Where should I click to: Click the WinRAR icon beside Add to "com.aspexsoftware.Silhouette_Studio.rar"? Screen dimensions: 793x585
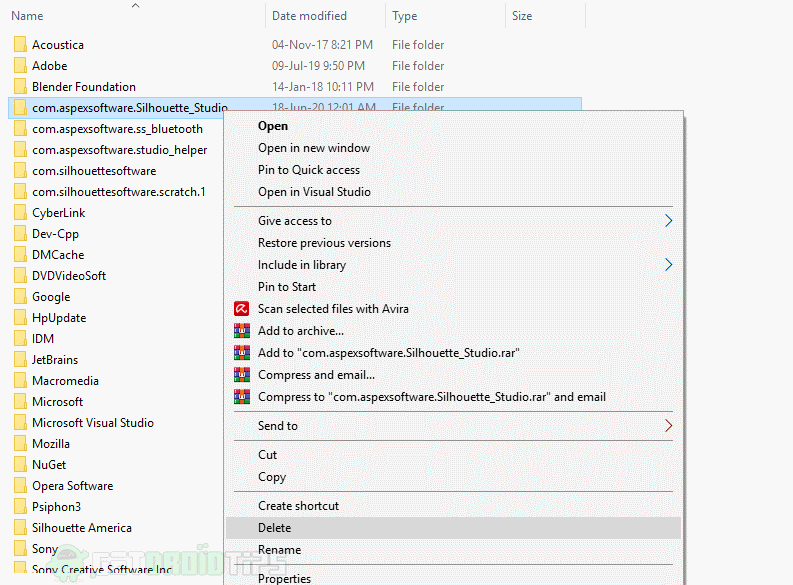point(242,352)
